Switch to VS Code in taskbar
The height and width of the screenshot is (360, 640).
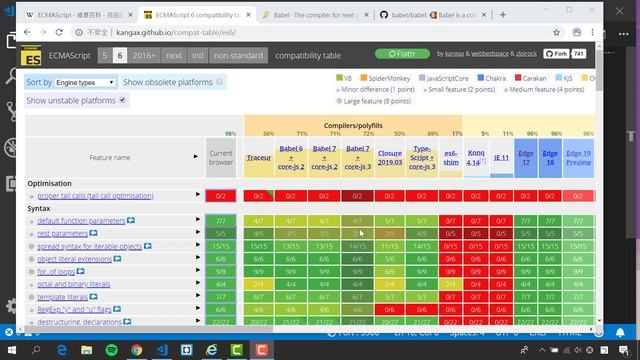(x=162, y=350)
